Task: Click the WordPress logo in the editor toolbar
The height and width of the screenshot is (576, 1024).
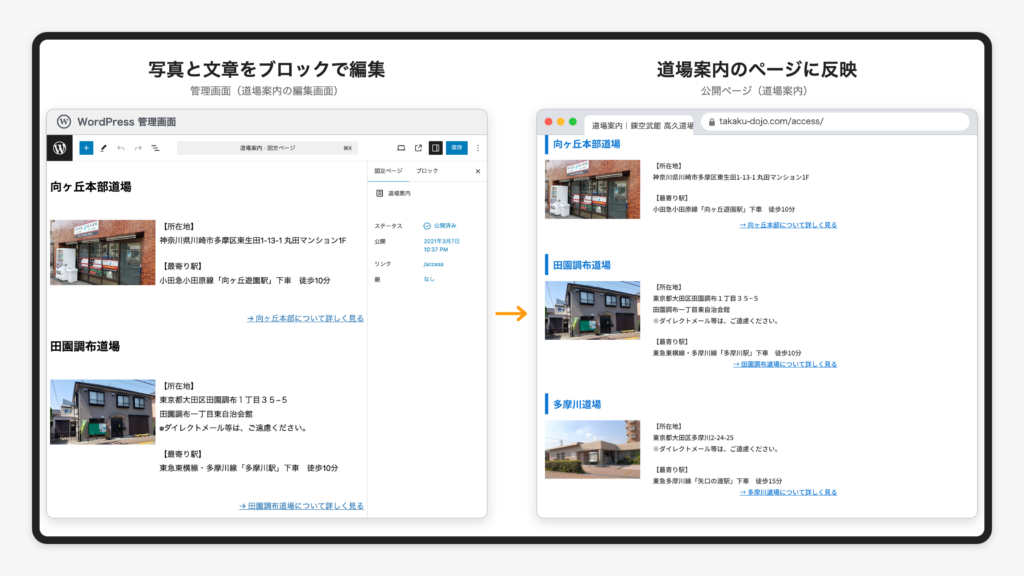Action: click(x=59, y=148)
